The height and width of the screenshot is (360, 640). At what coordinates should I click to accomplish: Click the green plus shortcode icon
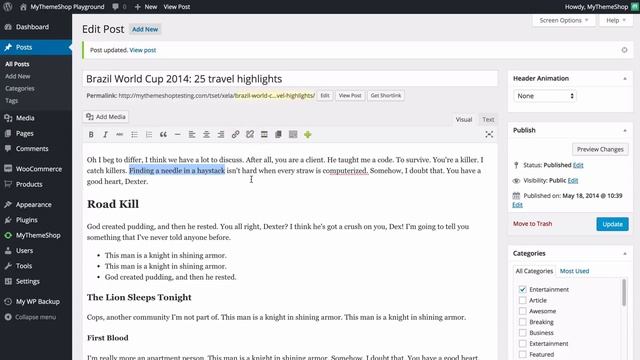[x=308, y=135]
